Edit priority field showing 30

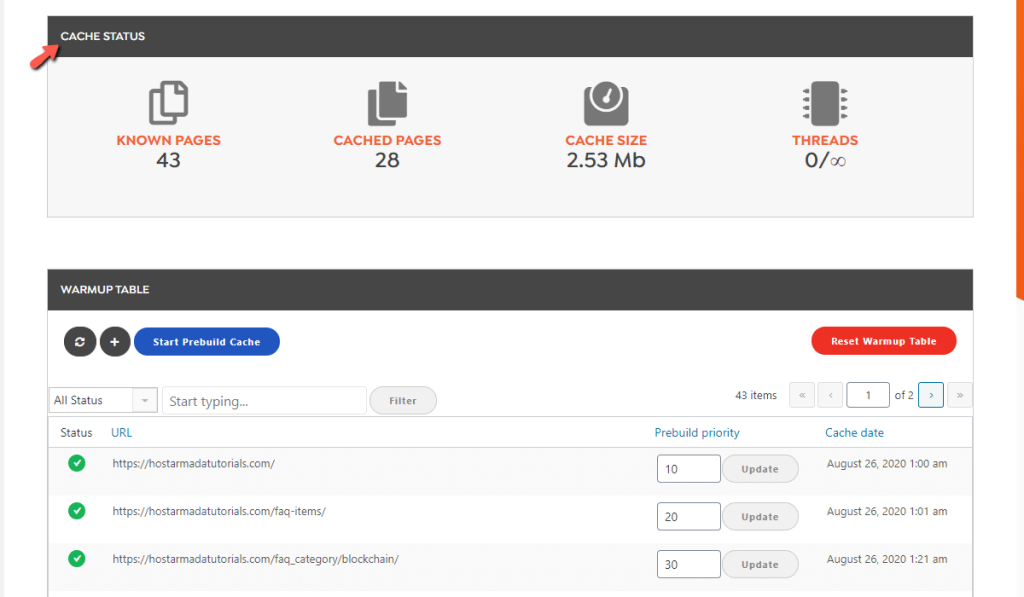pos(688,564)
